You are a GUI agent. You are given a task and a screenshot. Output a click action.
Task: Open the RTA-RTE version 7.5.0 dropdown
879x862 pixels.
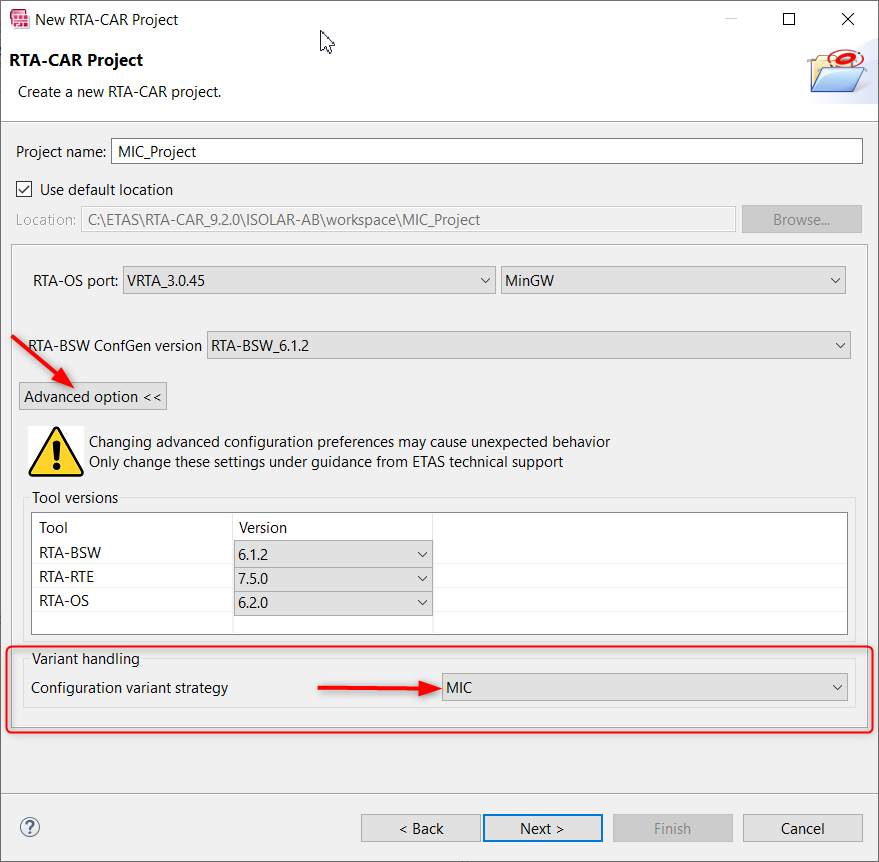pos(333,578)
